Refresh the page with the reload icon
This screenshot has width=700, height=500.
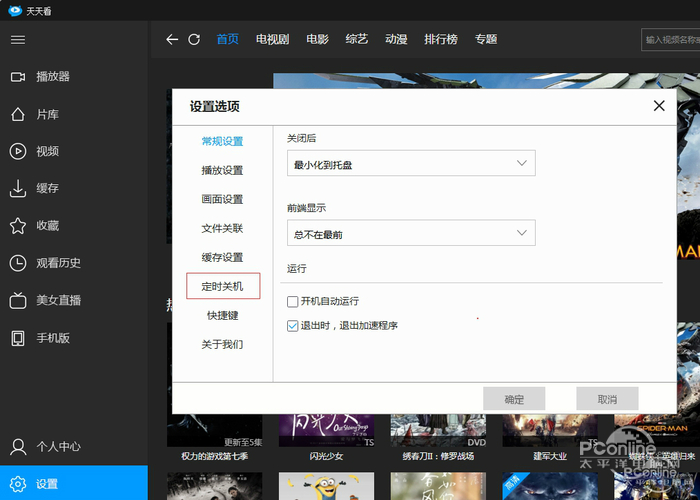(x=194, y=40)
